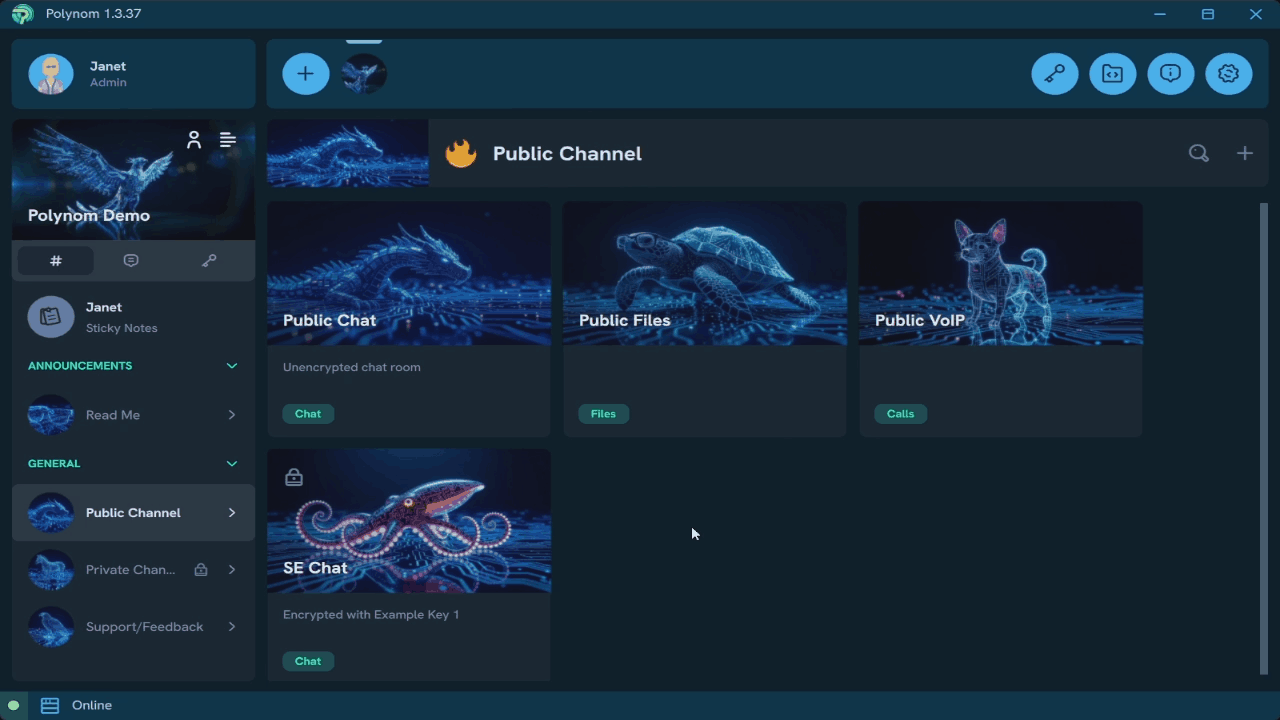The width and height of the screenshot is (1280, 720).
Task: Switch to the channels hash tab
Action: 56,261
